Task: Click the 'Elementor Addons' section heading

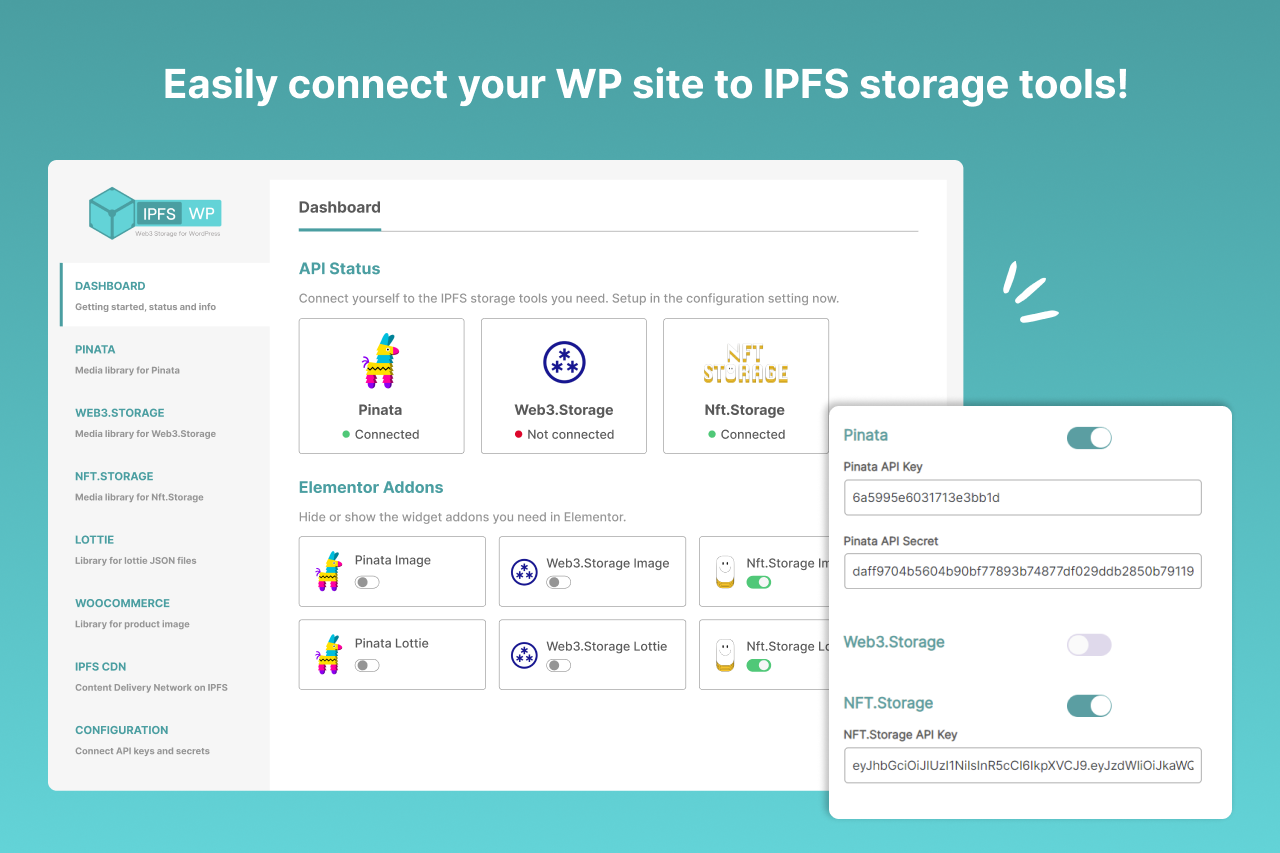Action: pyautogui.click(x=371, y=488)
